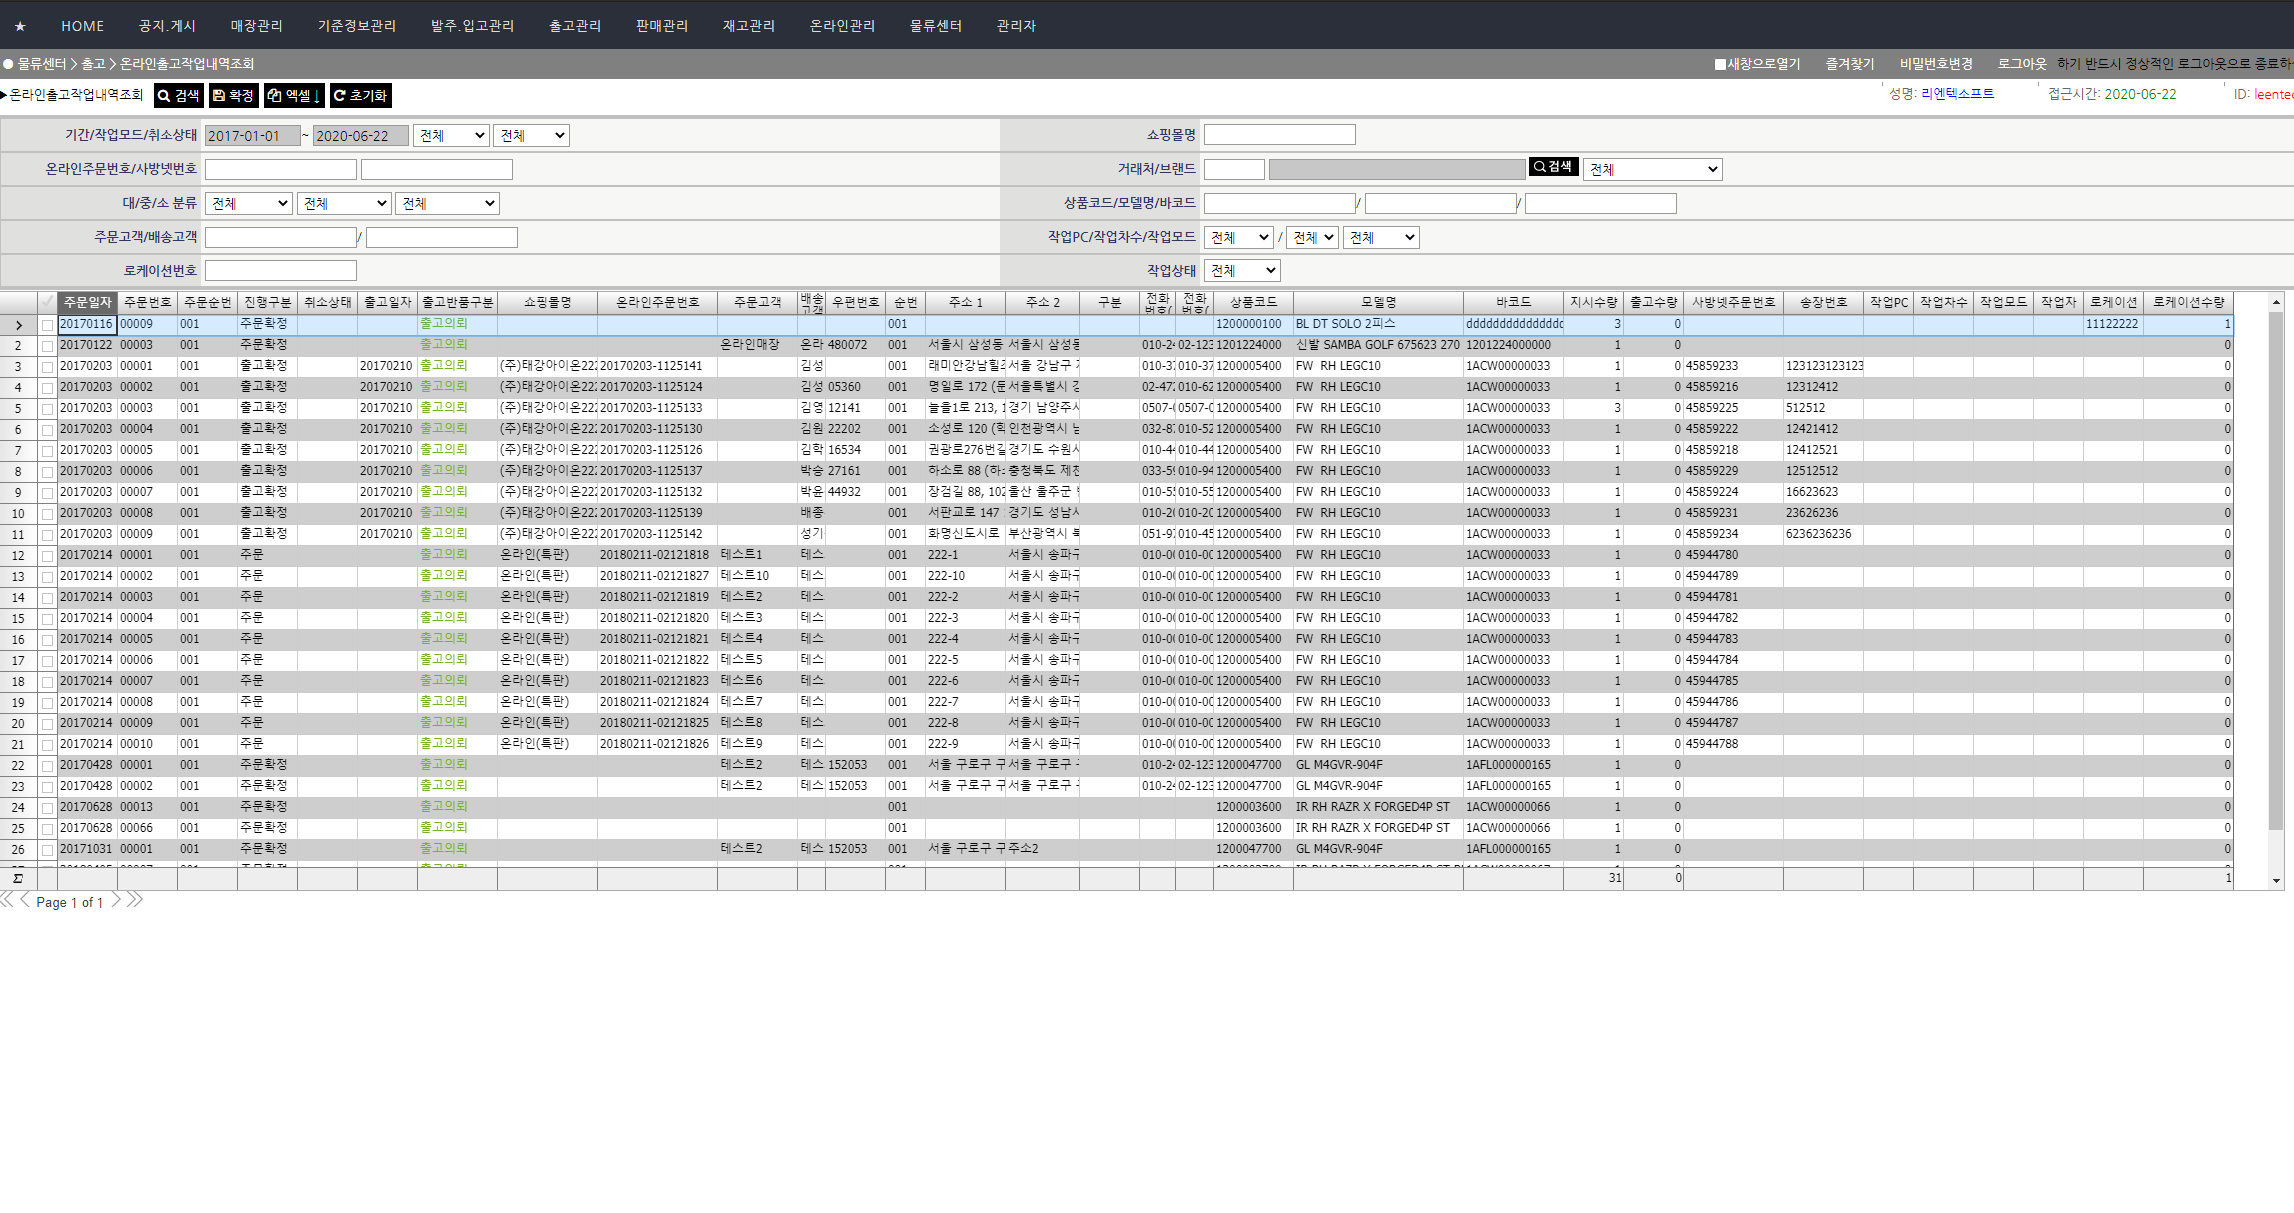Click the 로그아웃 link
Image resolution: width=2294 pixels, height=1213 pixels.
pos(2022,64)
